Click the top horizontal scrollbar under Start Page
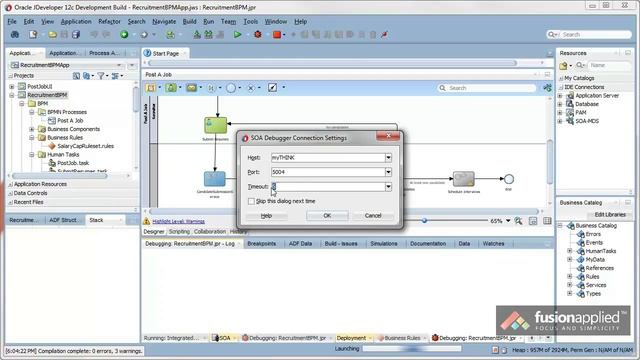 point(332,63)
